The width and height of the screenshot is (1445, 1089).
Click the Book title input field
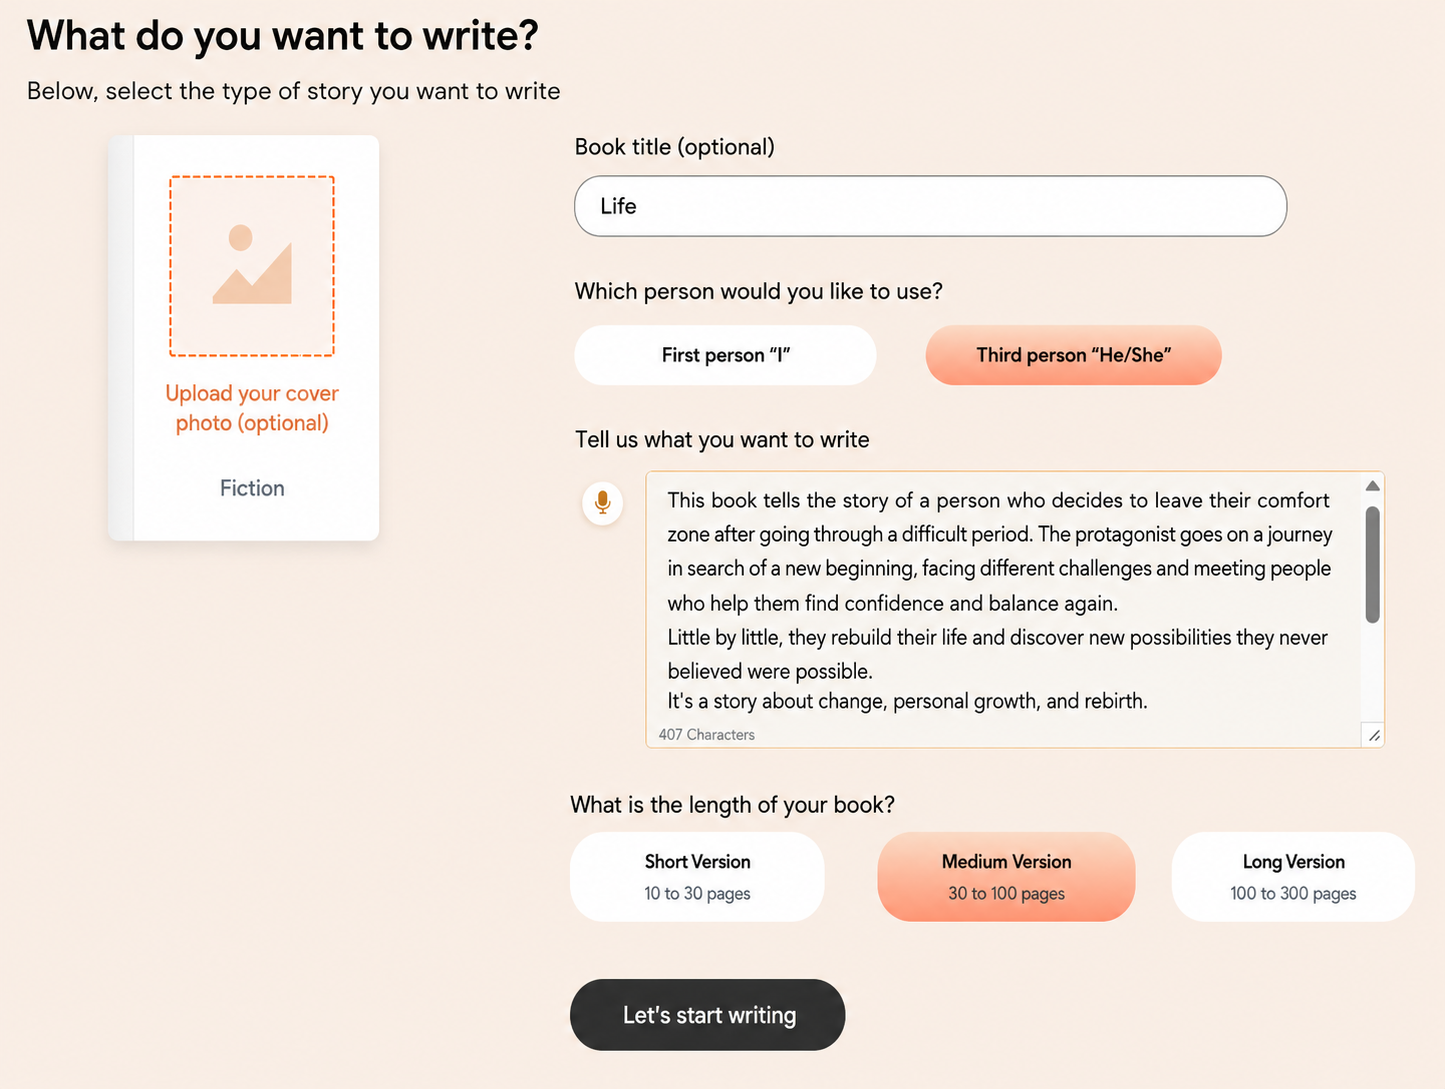[x=930, y=206]
